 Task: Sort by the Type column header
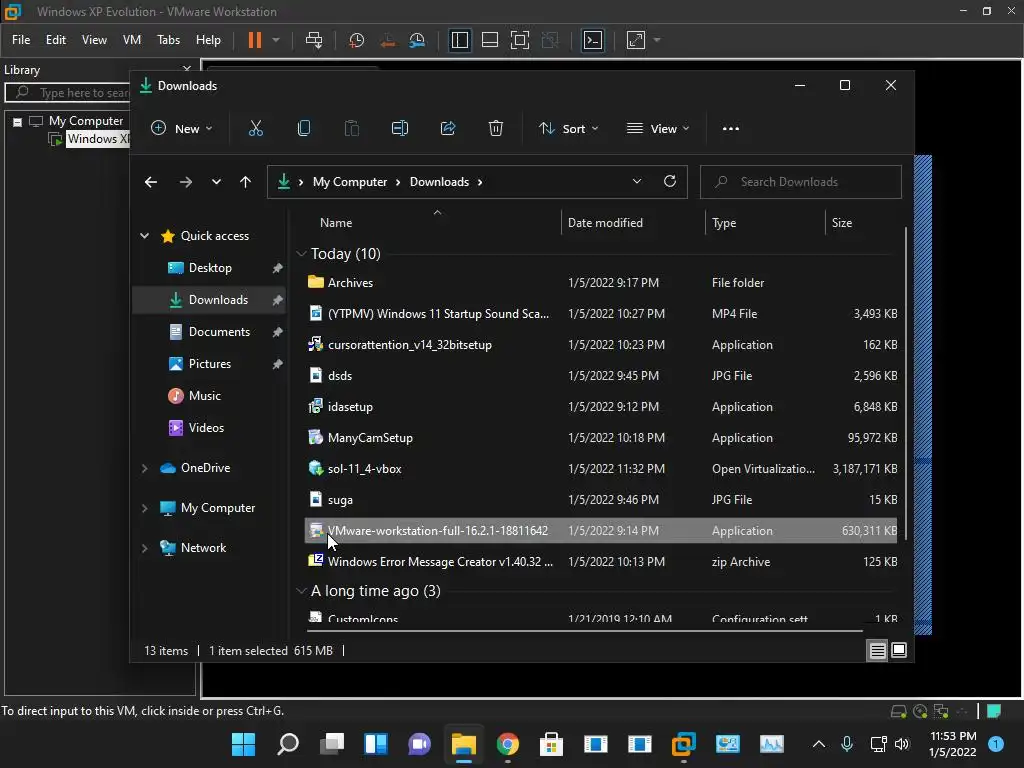point(724,223)
